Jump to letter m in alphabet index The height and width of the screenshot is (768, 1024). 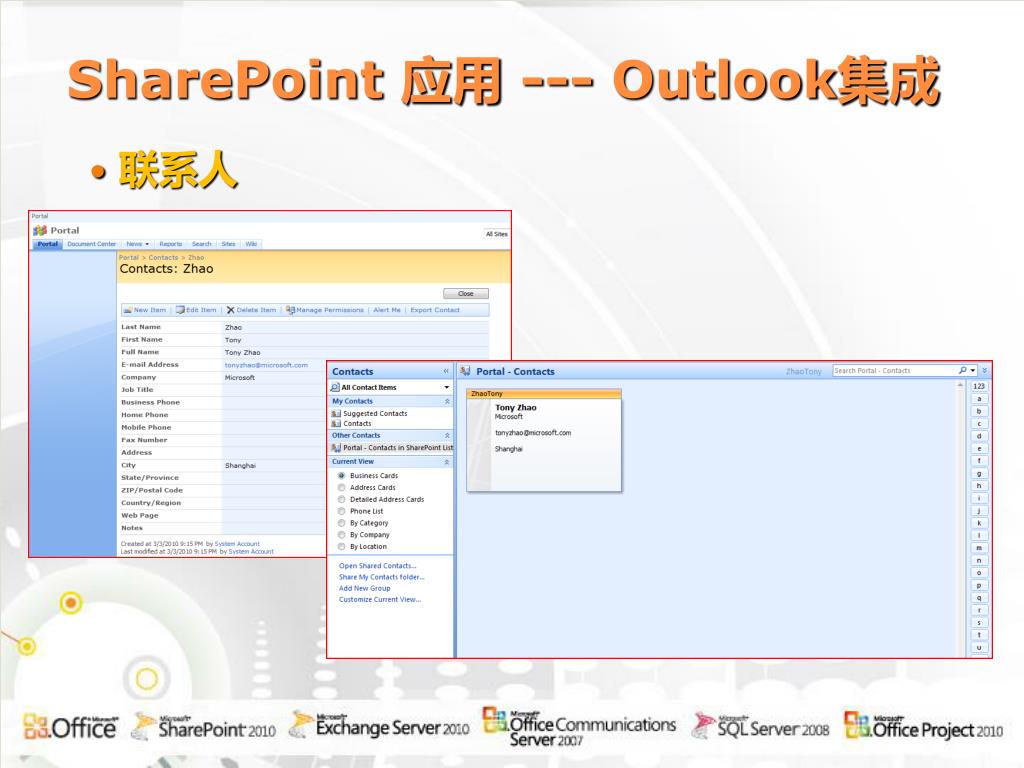978,548
